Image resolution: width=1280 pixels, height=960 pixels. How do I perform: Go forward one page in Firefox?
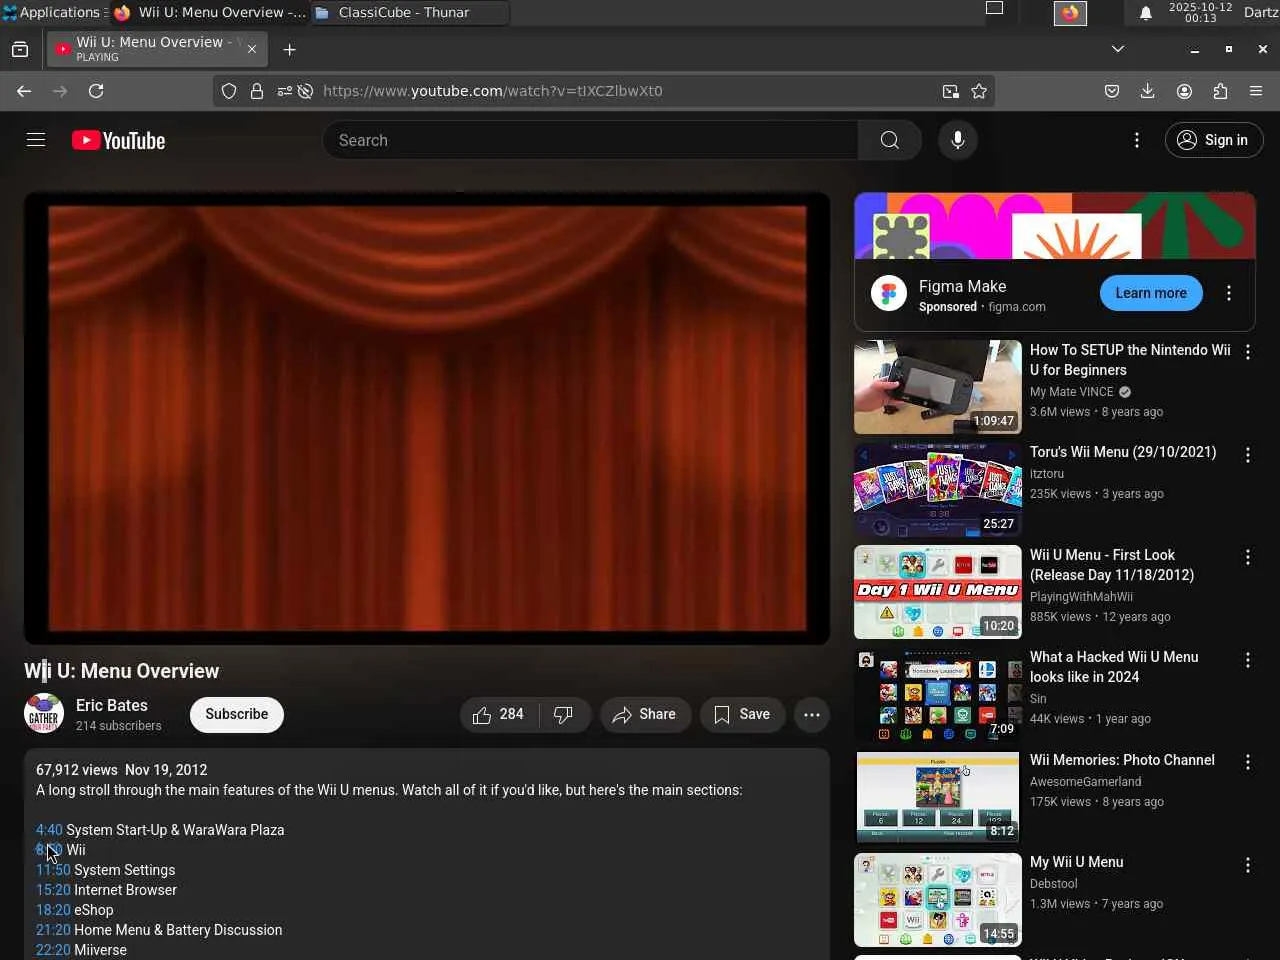click(60, 91)
